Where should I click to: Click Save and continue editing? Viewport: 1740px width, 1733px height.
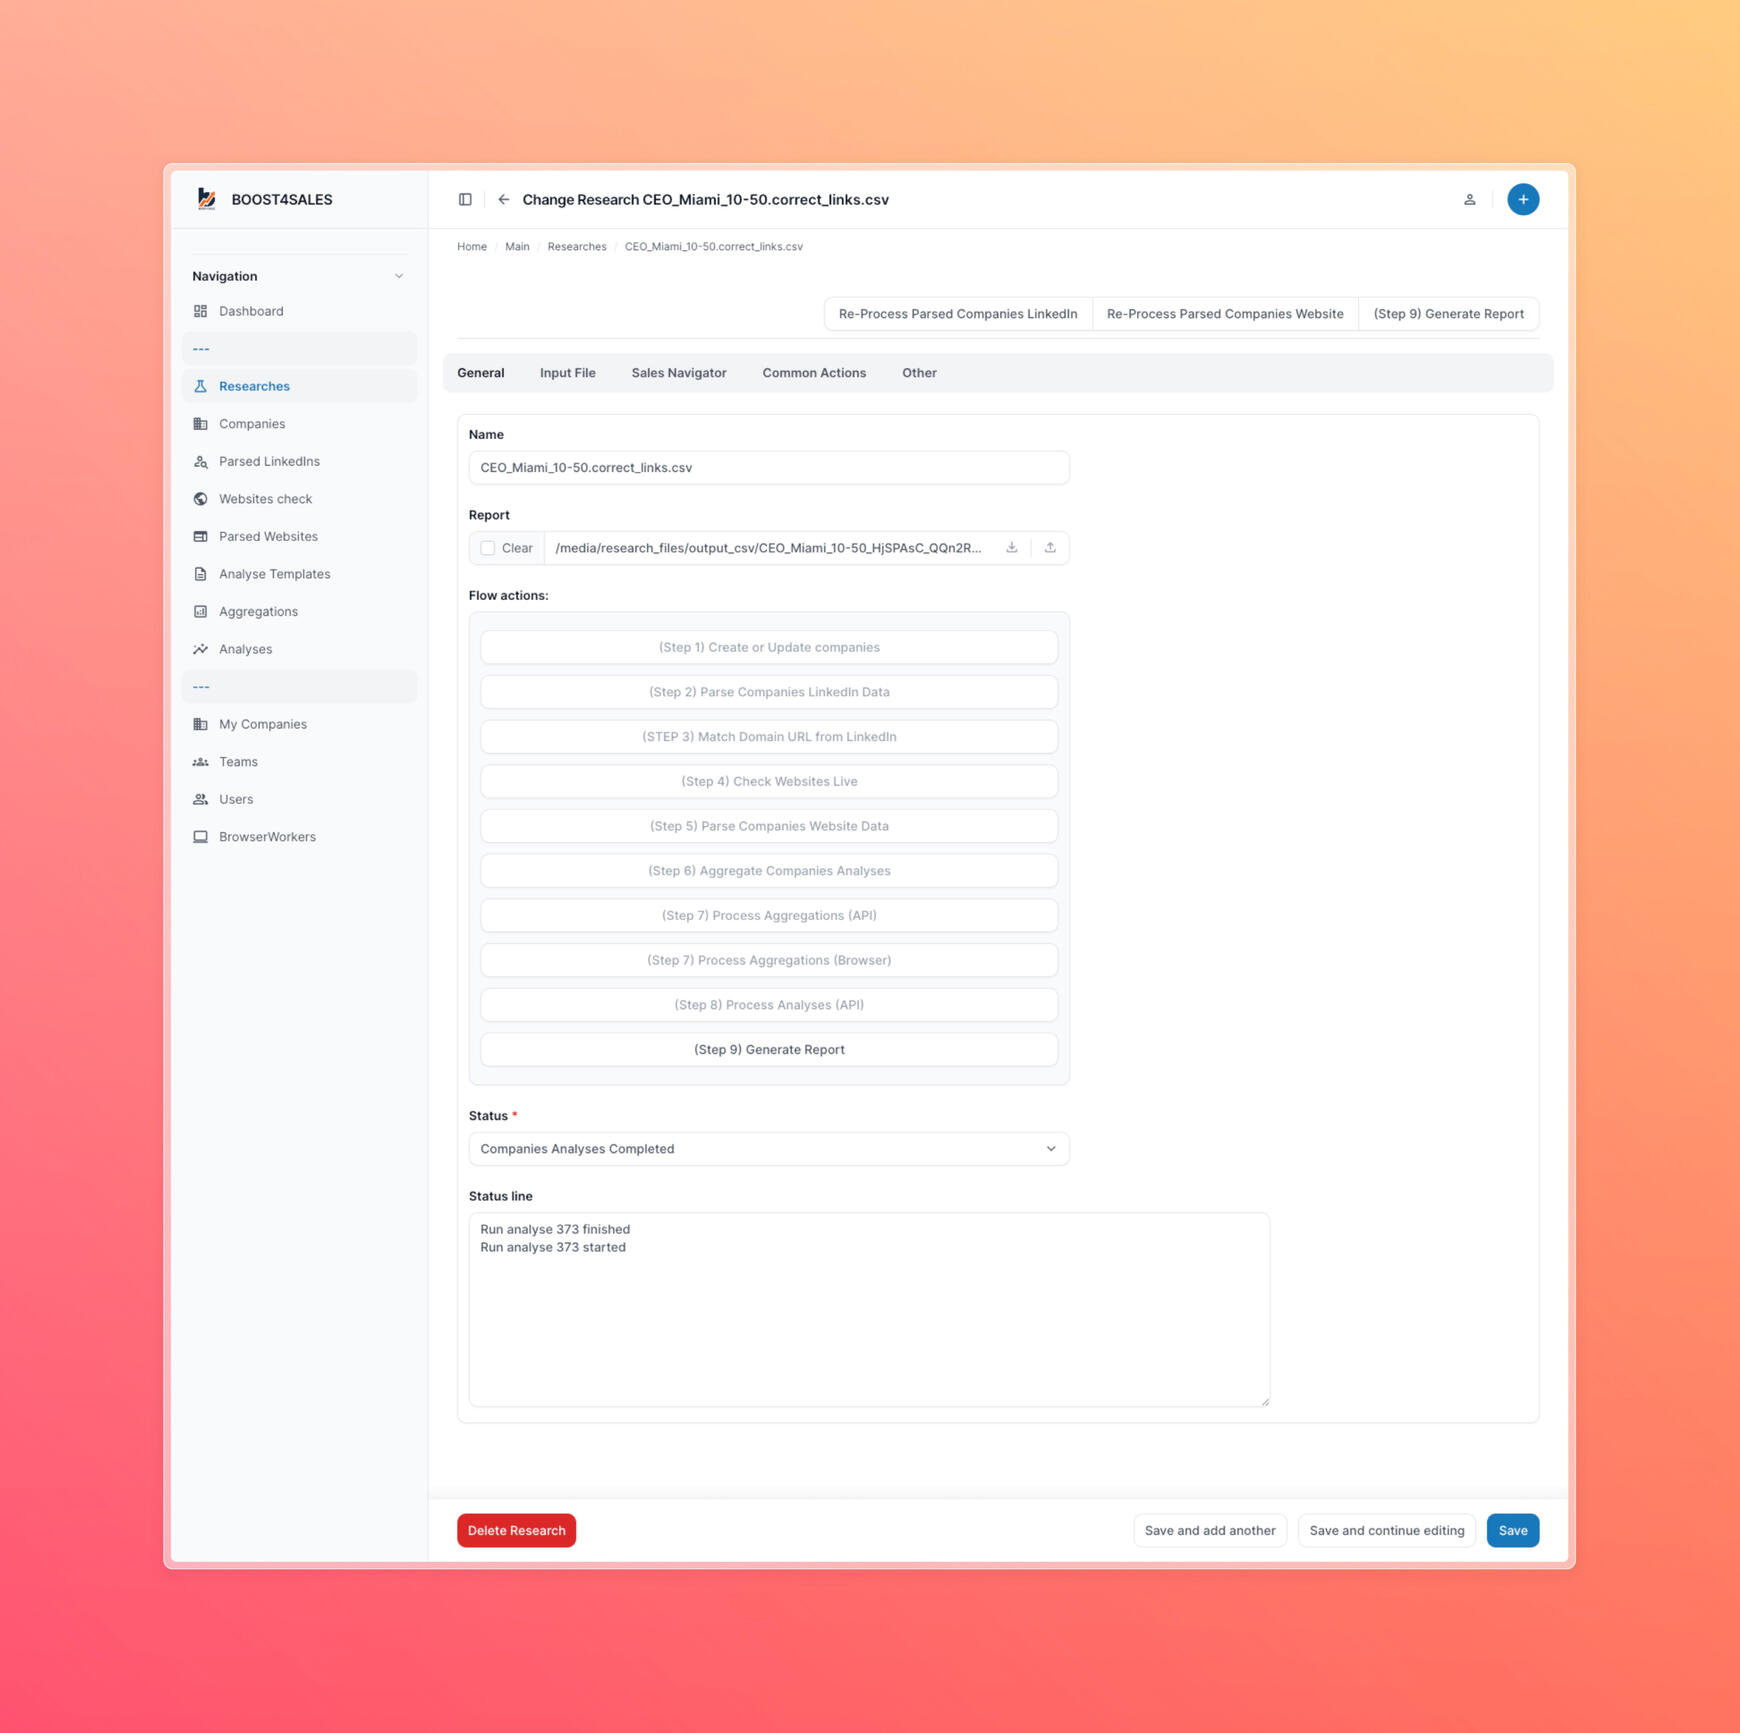click(x=1386, y=1530)
